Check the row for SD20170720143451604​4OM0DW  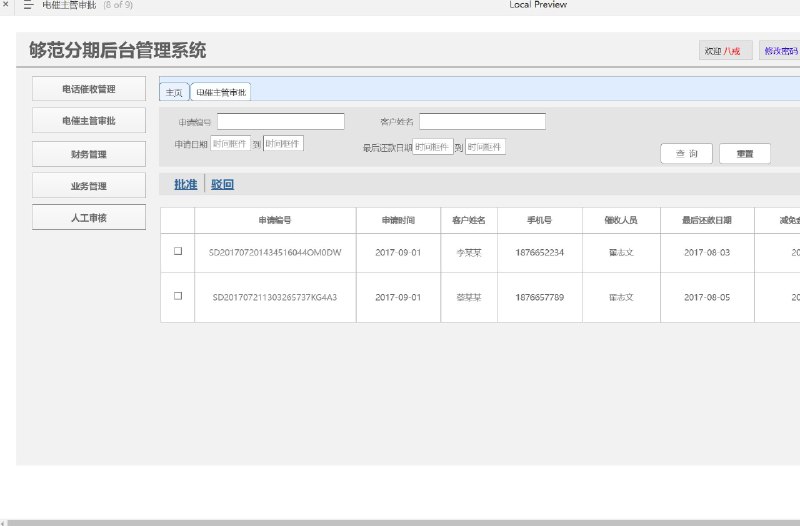click(178, 251)
